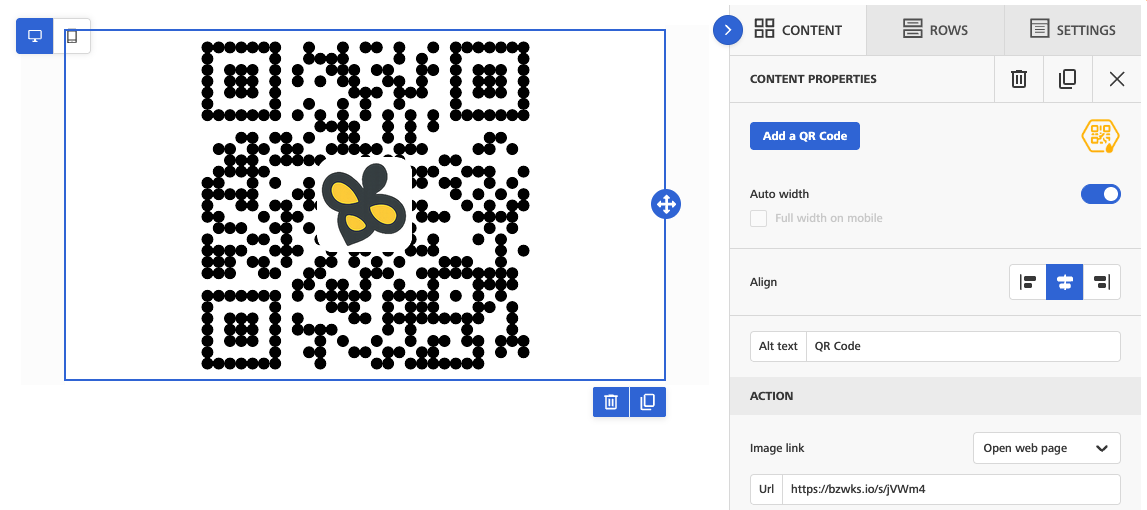Check Full width on mobile
Screen dimensions: 1147x510
tap(759, 218)
